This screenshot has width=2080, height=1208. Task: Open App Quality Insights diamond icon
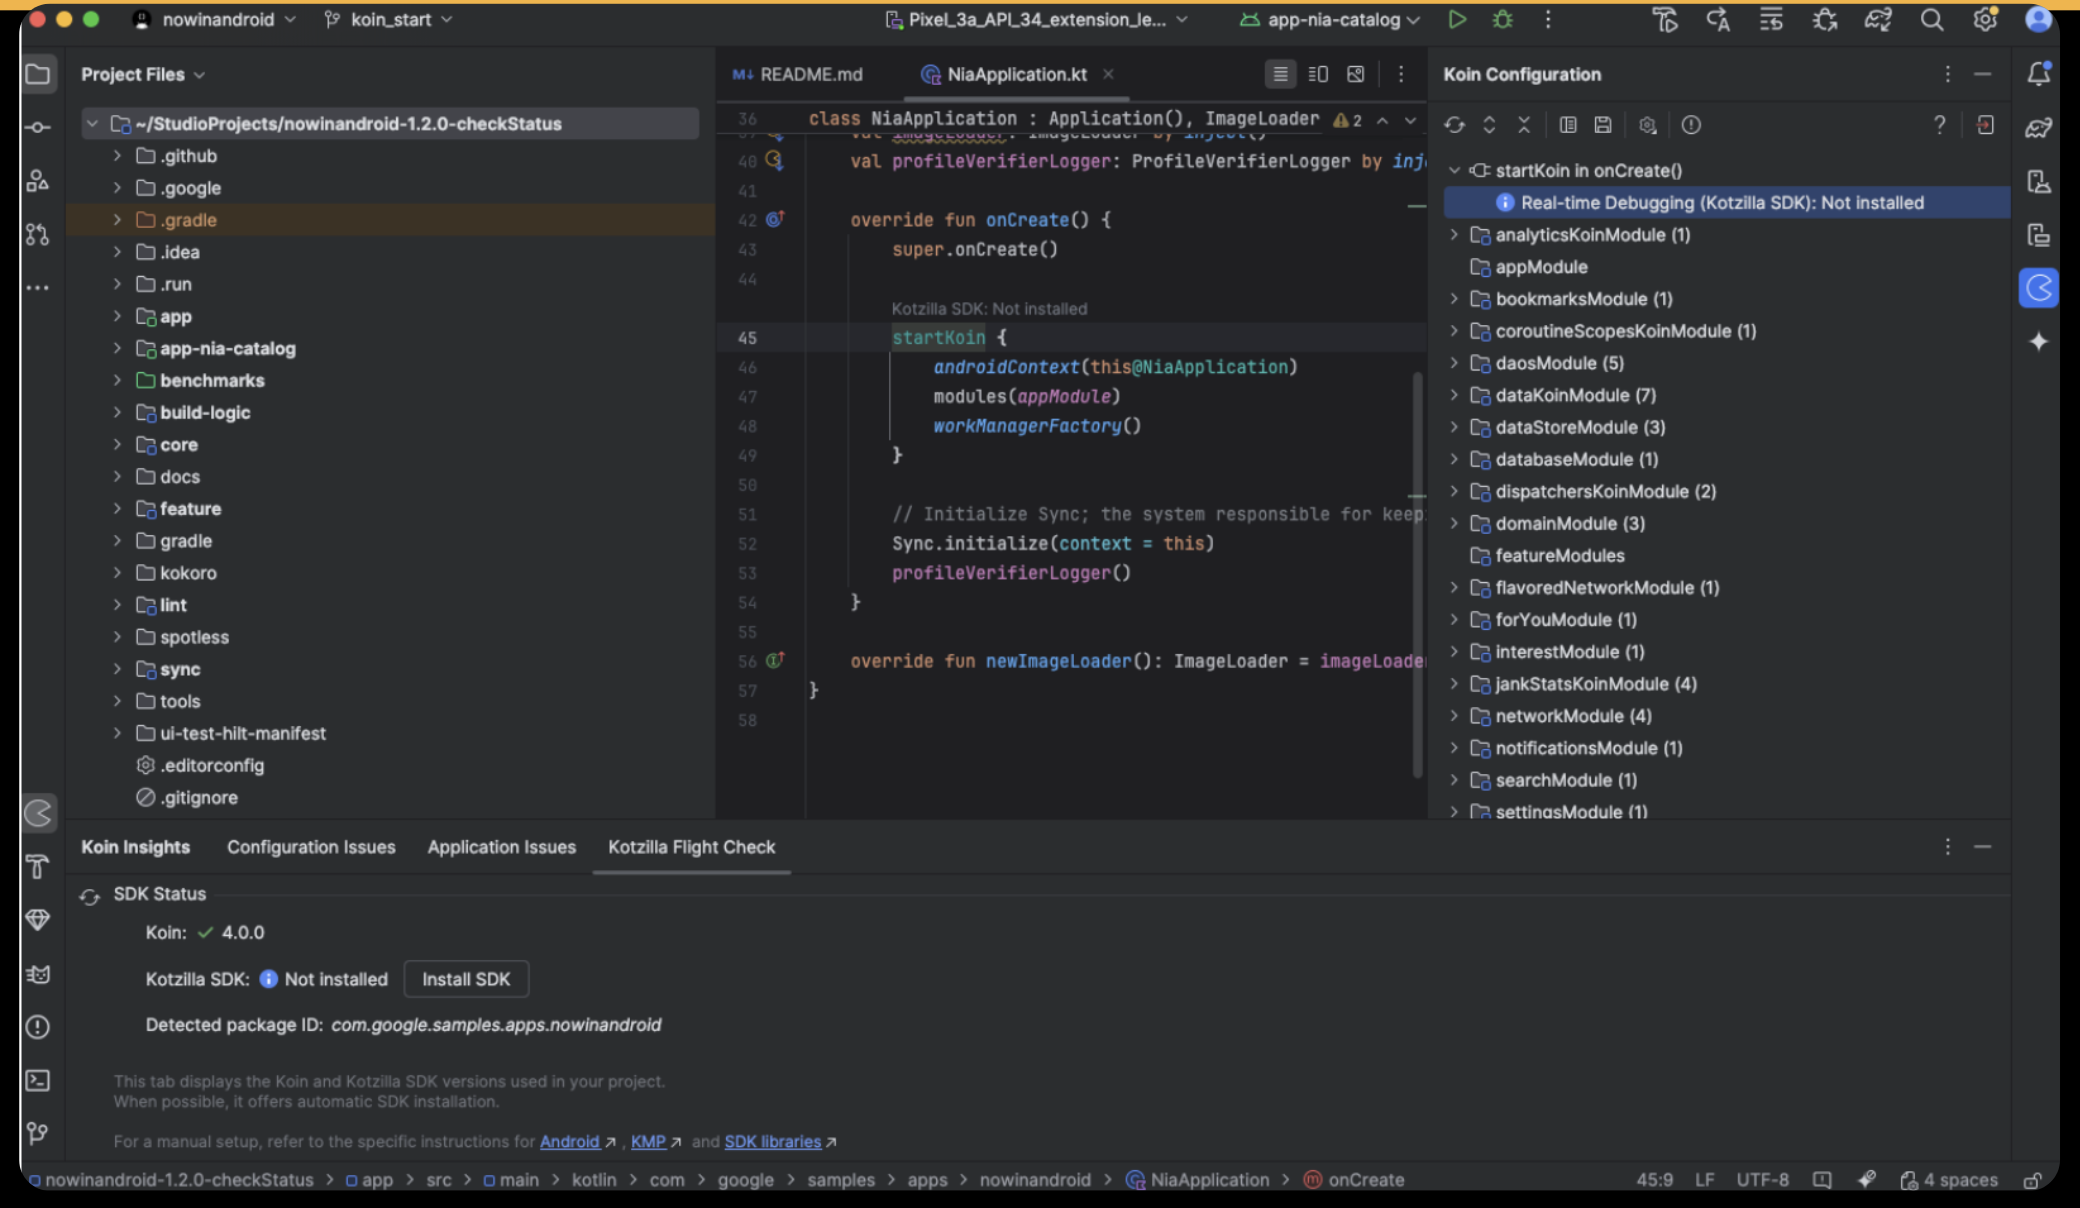[38, 920]
